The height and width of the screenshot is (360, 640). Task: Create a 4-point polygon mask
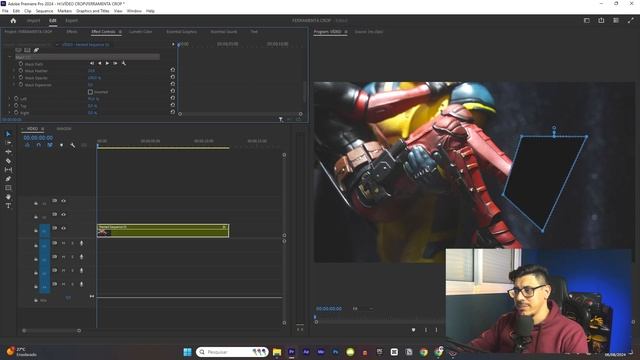pyautogui.click(x=27, y=50)
